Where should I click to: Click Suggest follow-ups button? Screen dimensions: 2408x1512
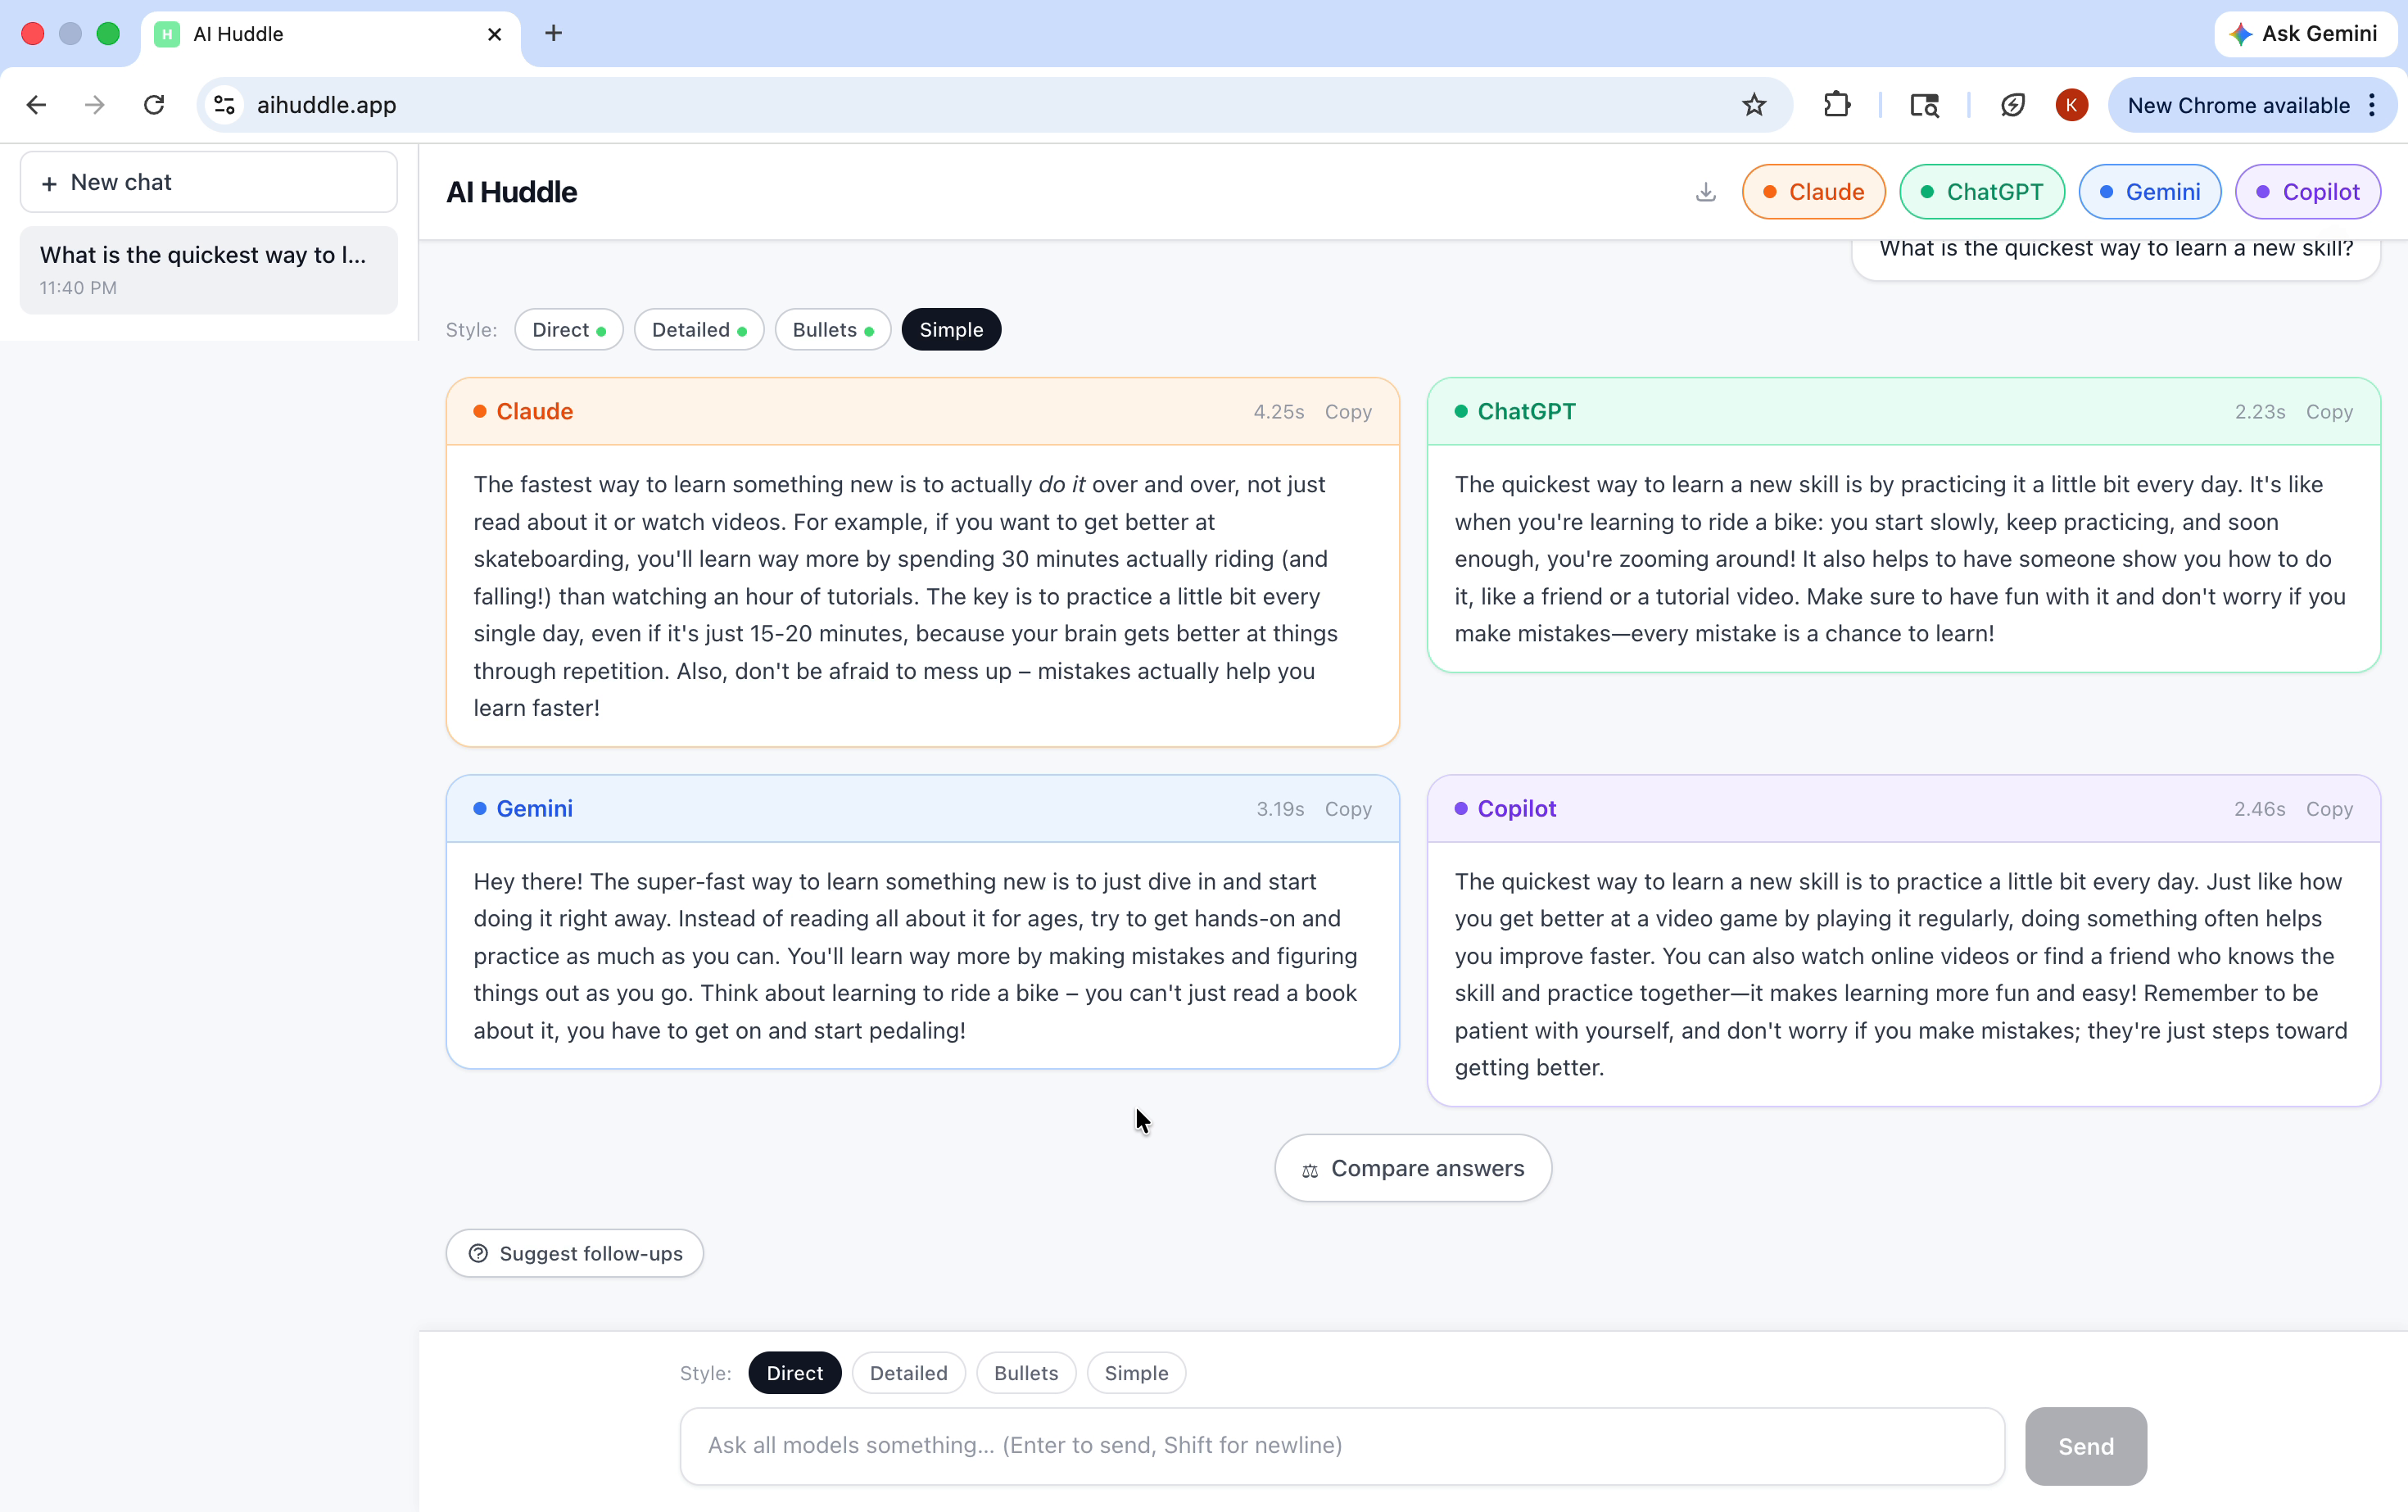click(574, 1253)
